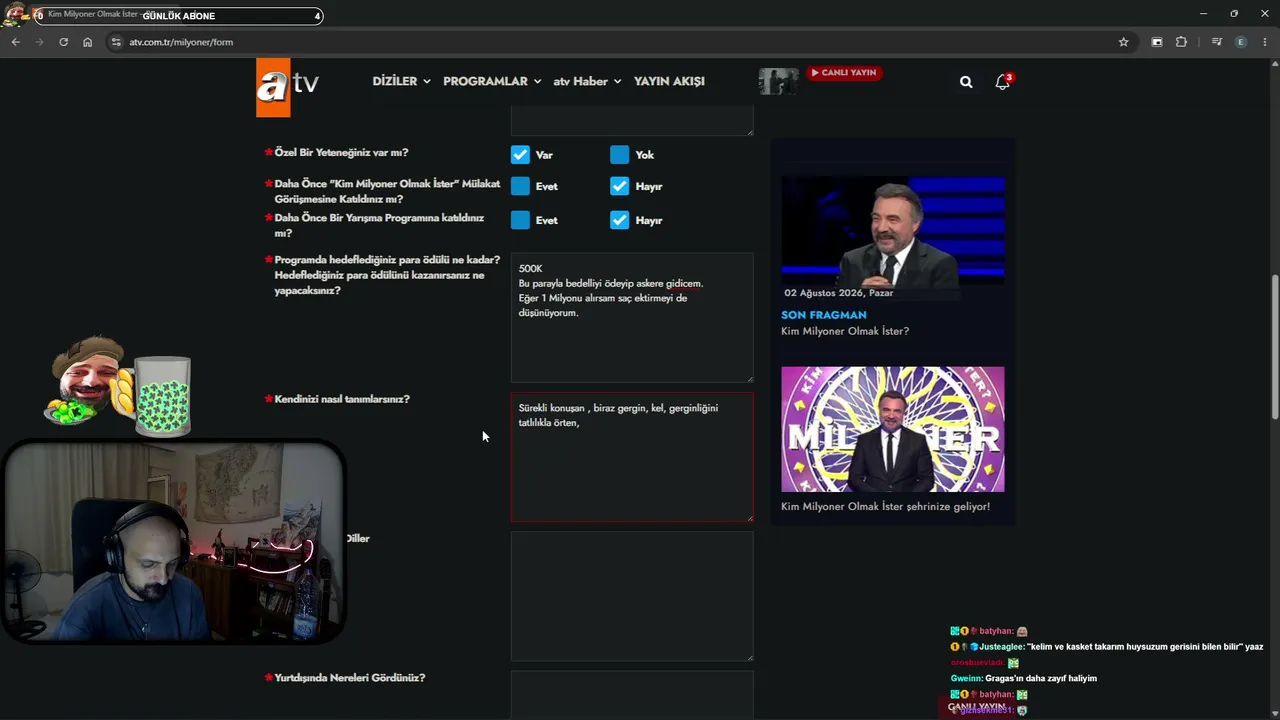1280x720 pixels.
Task: Expand the DİZİLER menu
Action: point(401,81)
